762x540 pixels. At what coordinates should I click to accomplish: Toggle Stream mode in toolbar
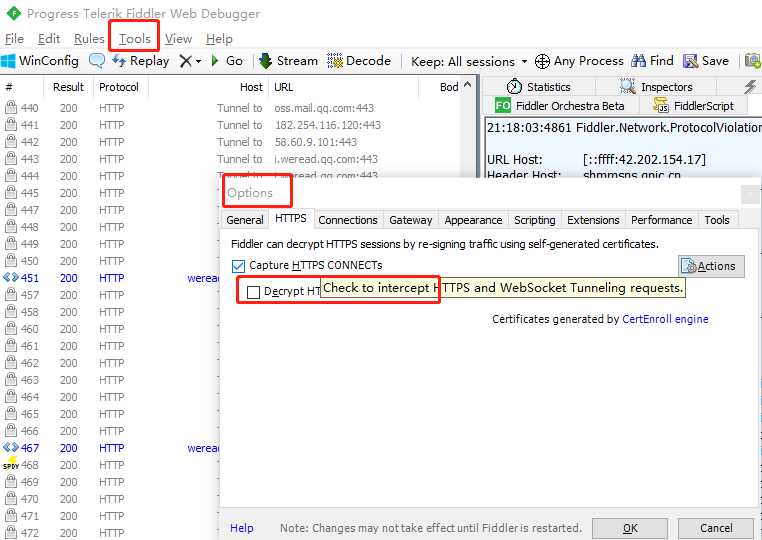pyautogui.click(x=288, y=61)
